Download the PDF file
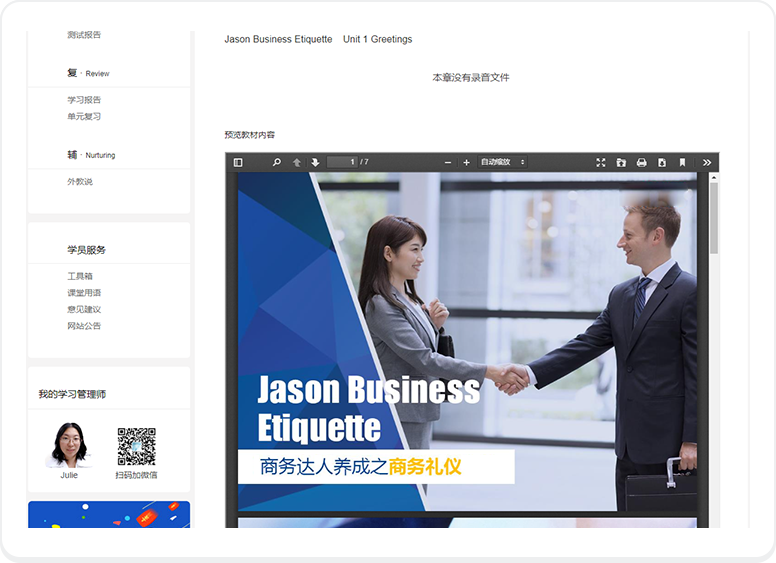 [661, 162]
